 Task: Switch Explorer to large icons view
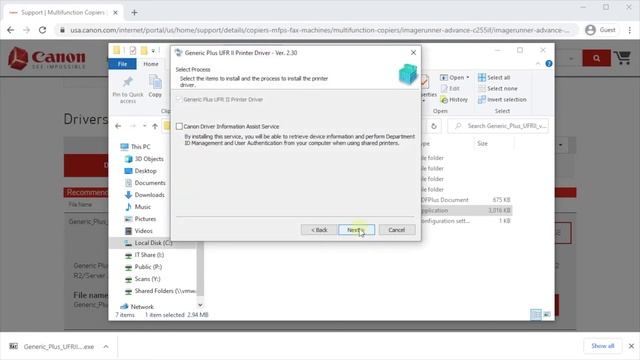click(x=547, y=314)
